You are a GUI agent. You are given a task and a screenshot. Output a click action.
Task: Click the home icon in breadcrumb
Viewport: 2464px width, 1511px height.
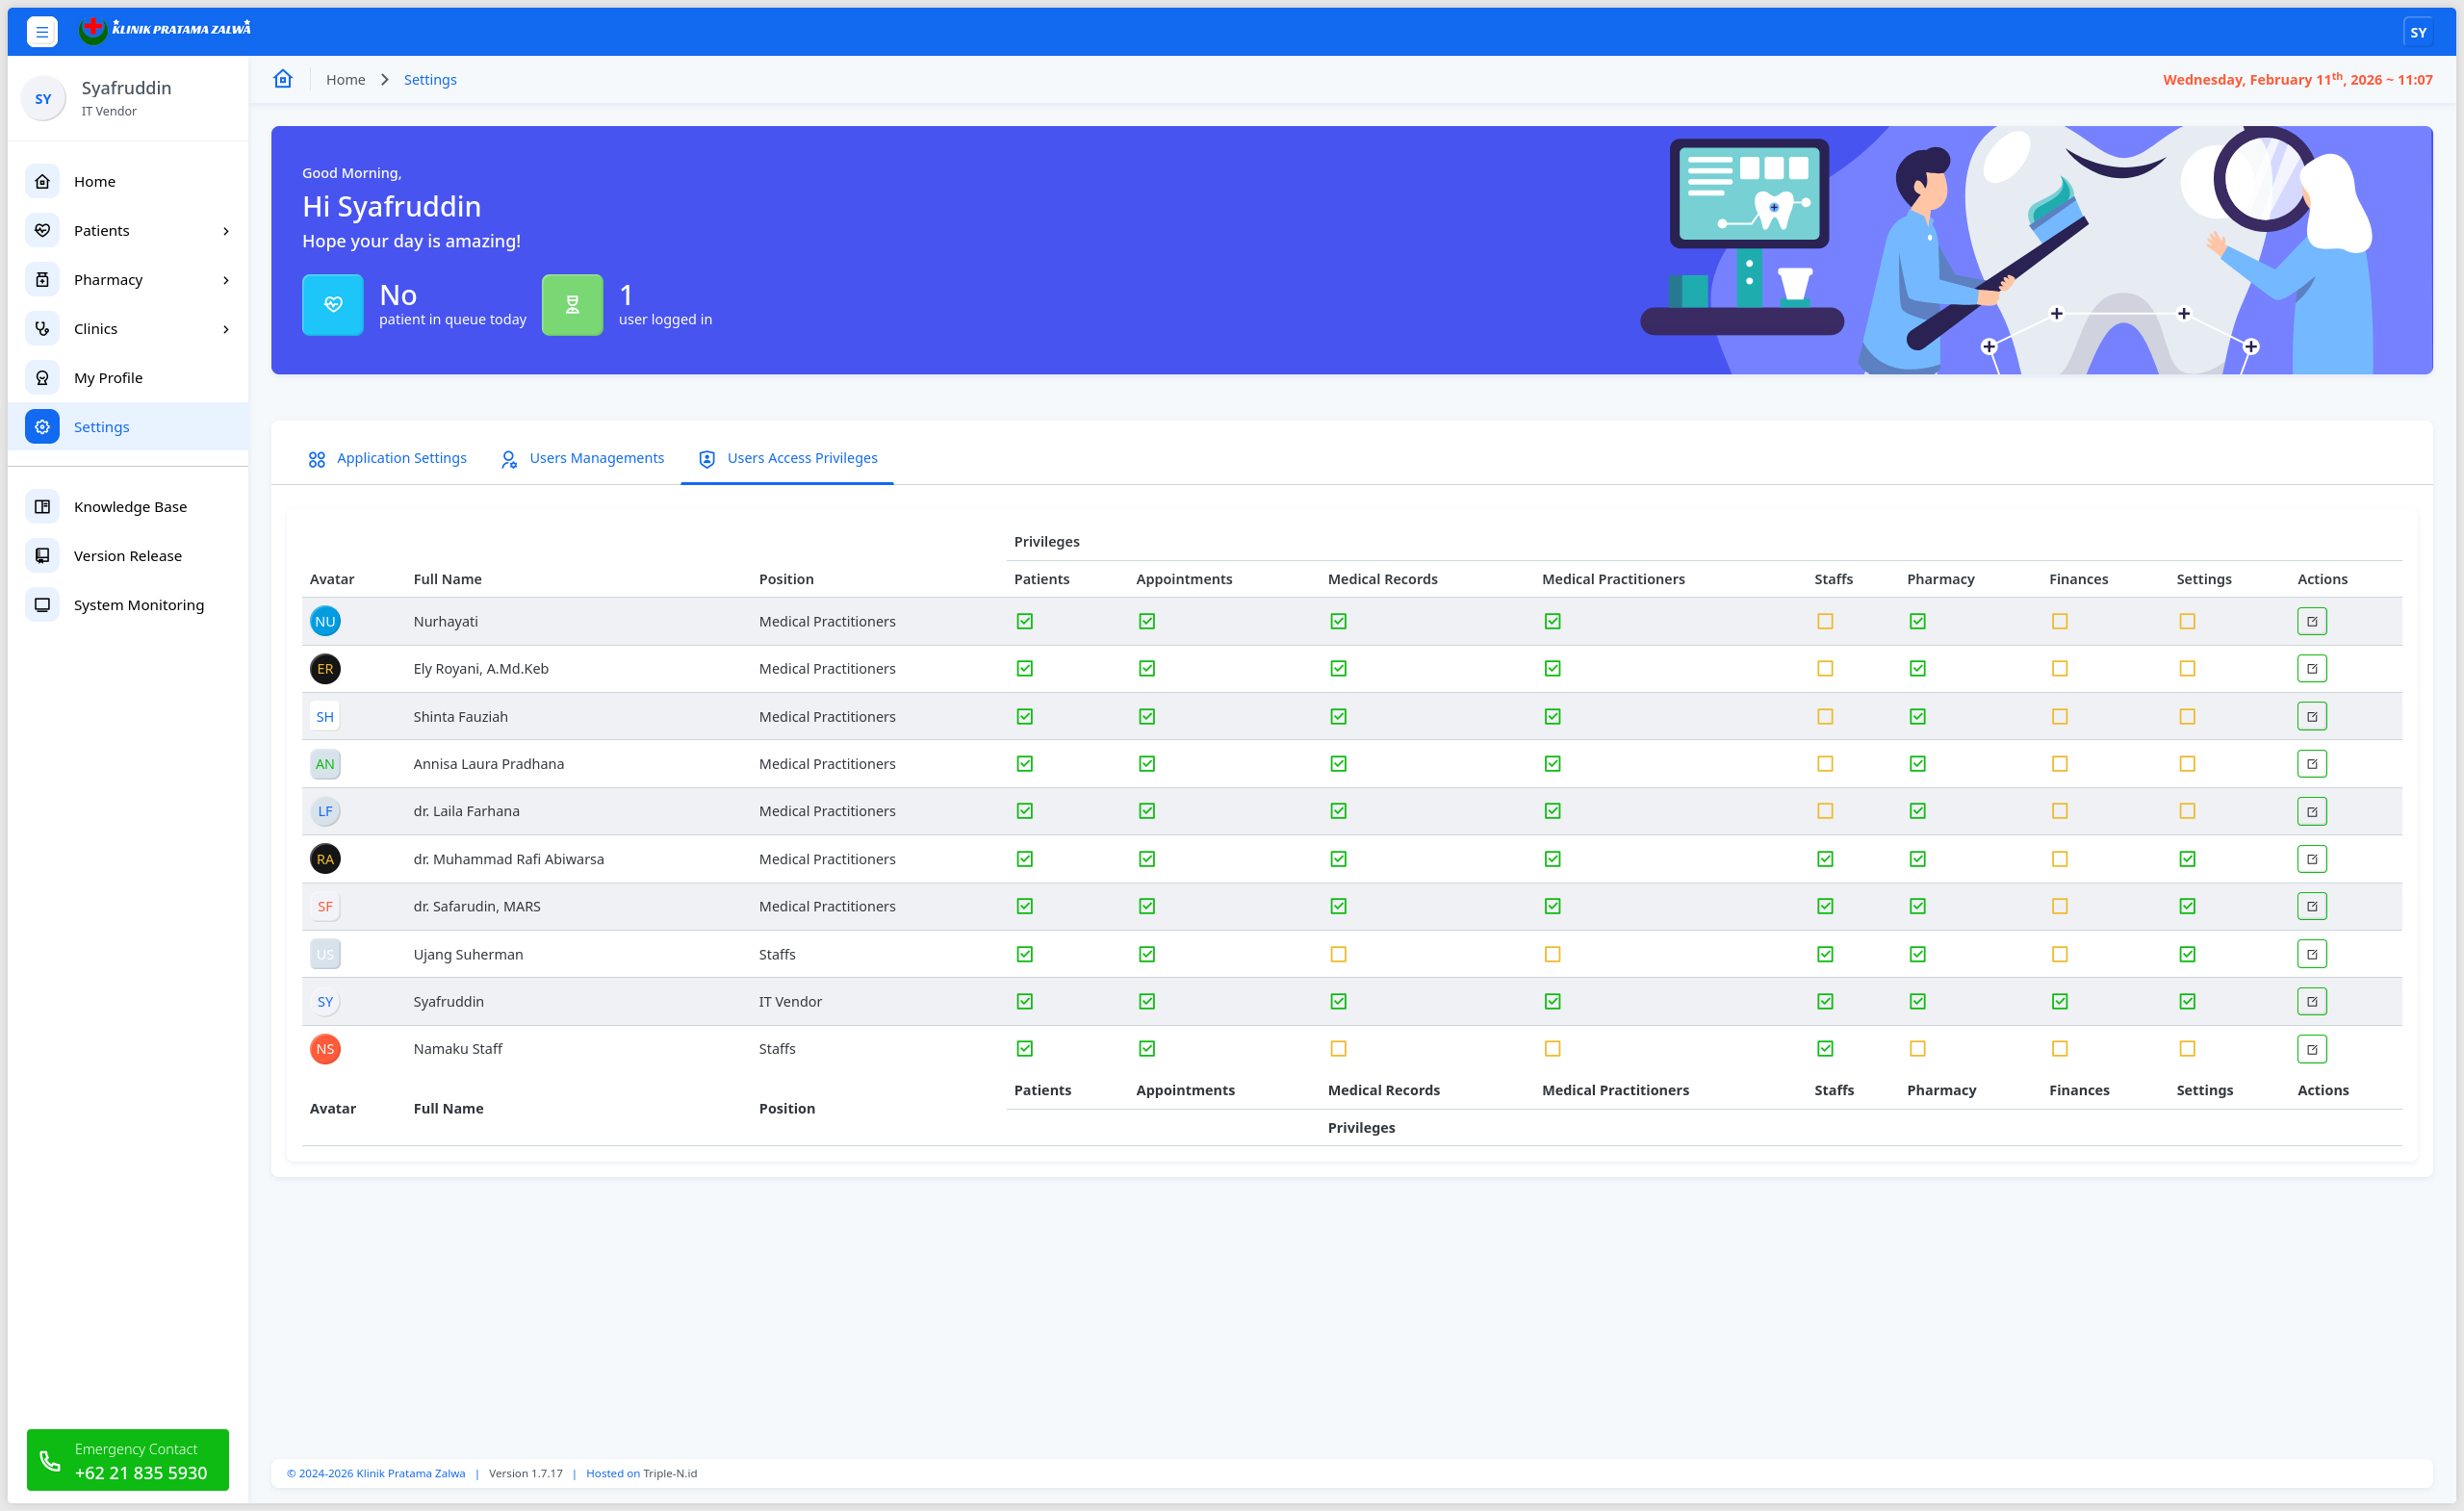(283, 79)
